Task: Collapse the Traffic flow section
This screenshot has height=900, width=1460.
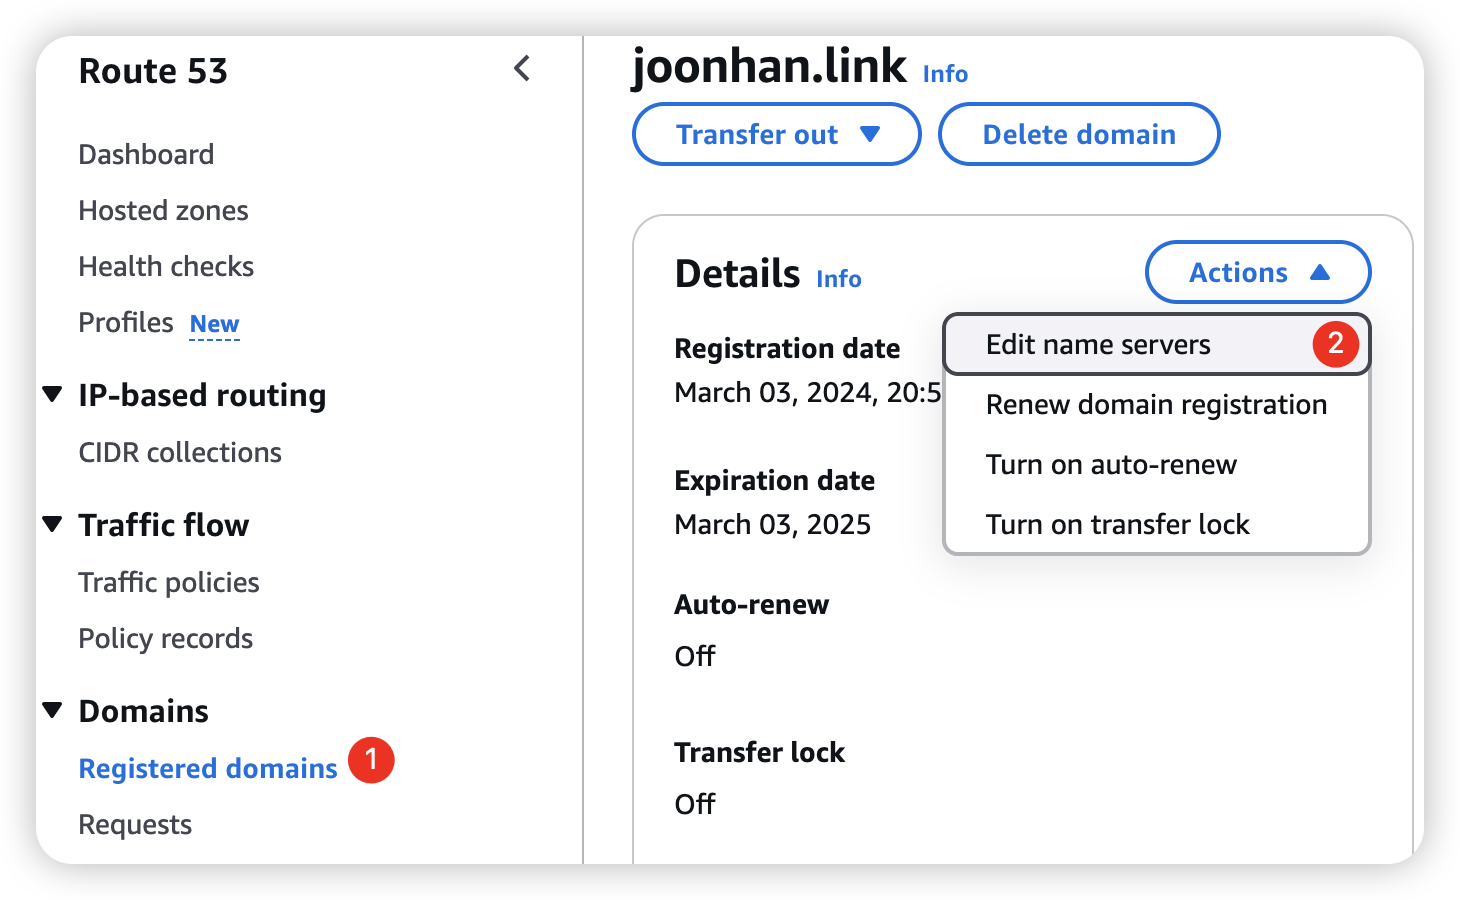Action: (x=53, y=524)
